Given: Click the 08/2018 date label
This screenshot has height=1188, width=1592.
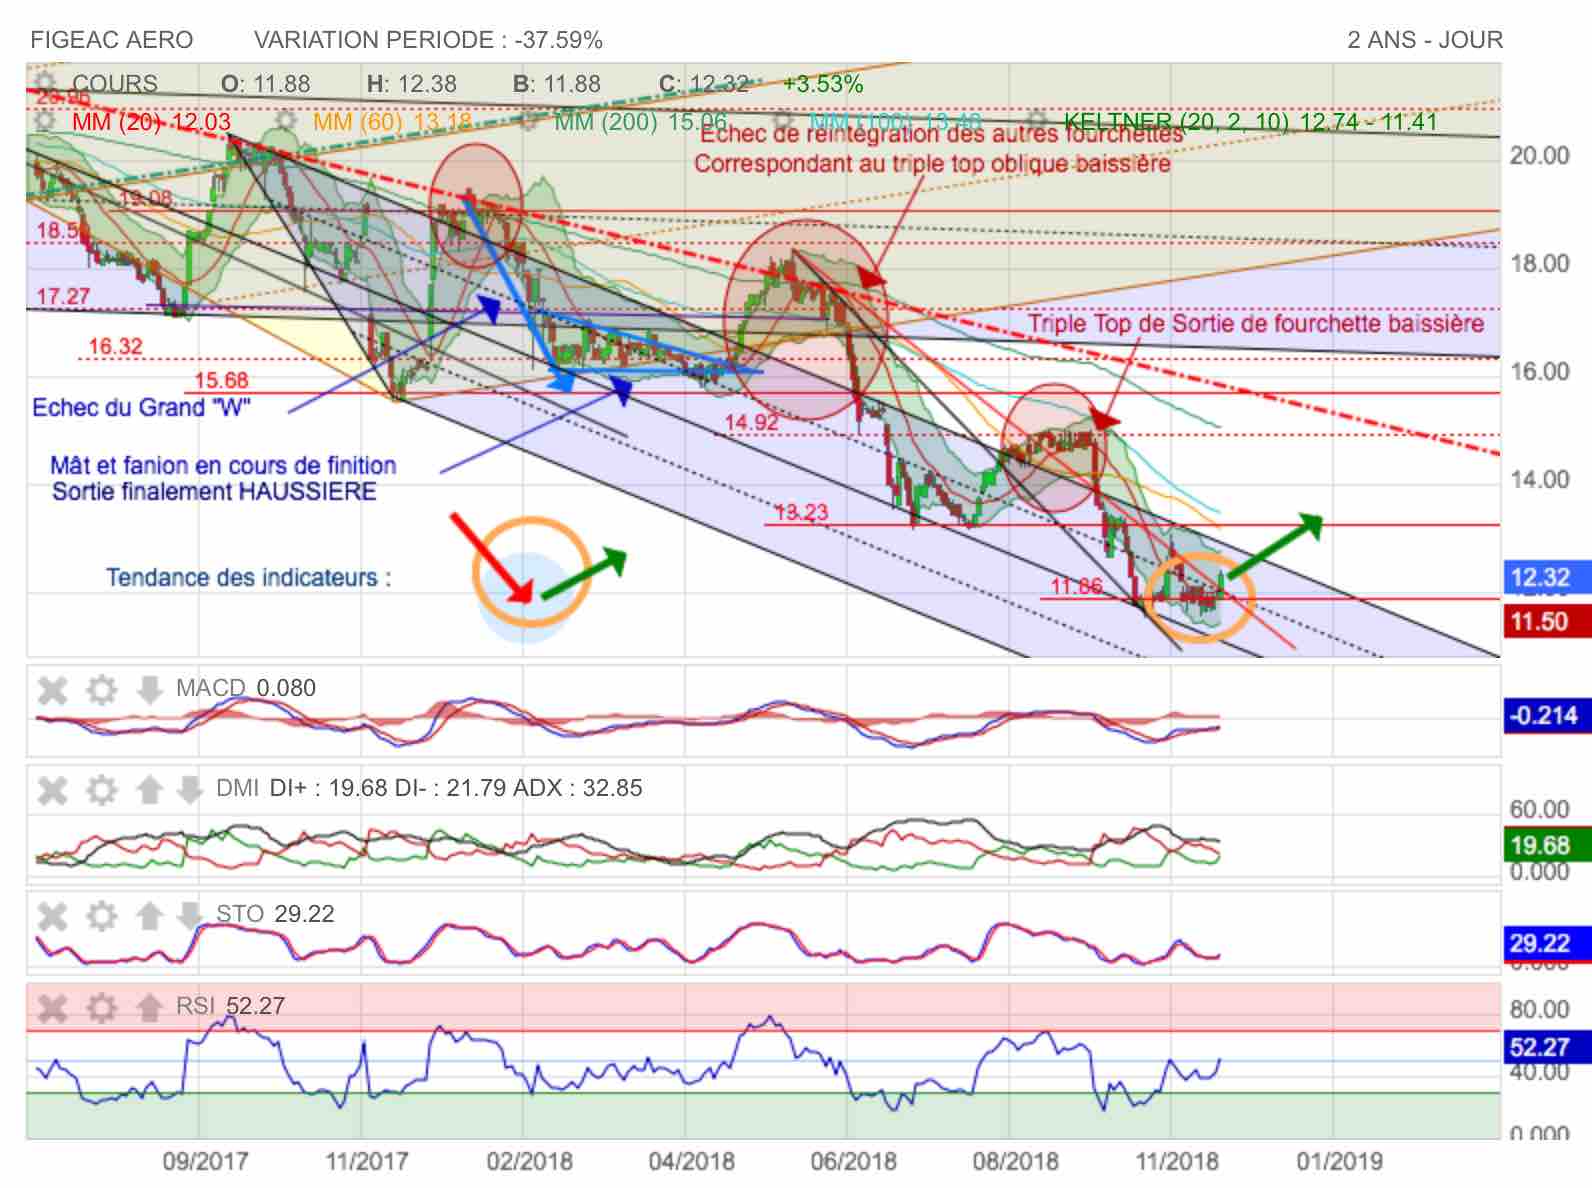Looking at the screenshot, I should [1015, 1161].
